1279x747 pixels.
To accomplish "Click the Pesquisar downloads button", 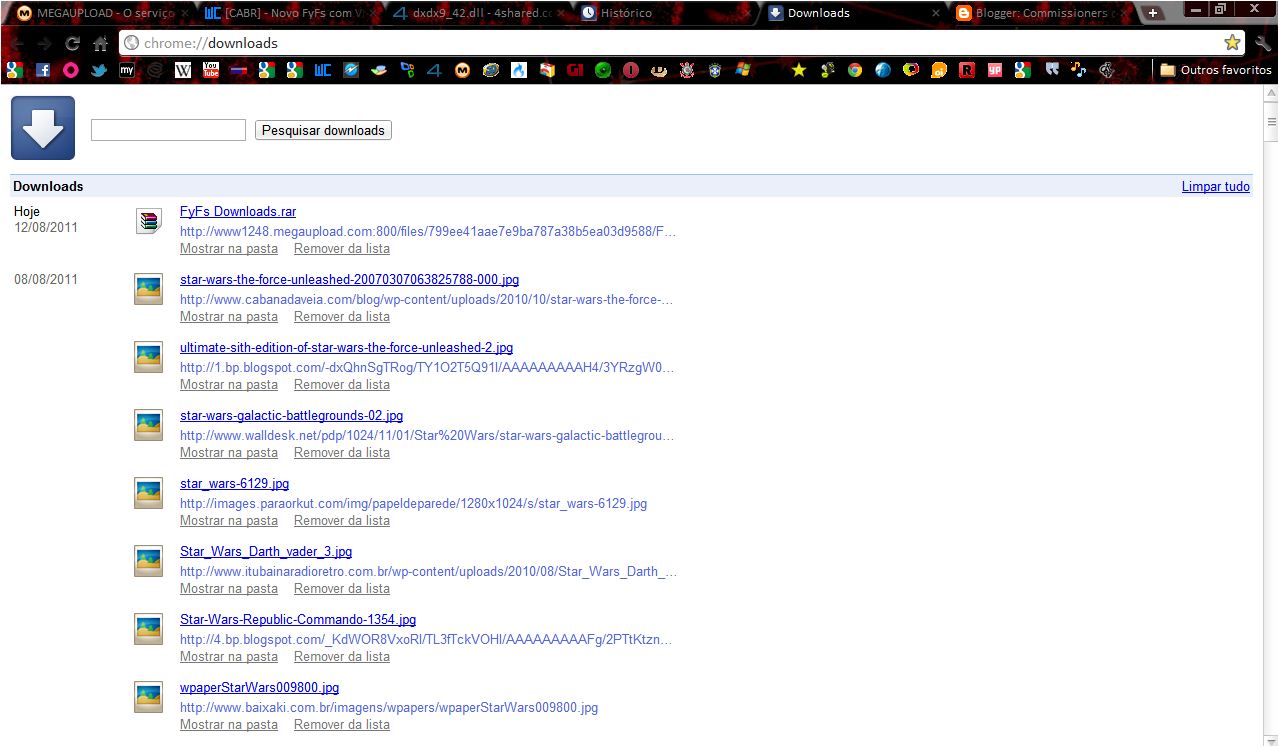I will coord(323,130).
